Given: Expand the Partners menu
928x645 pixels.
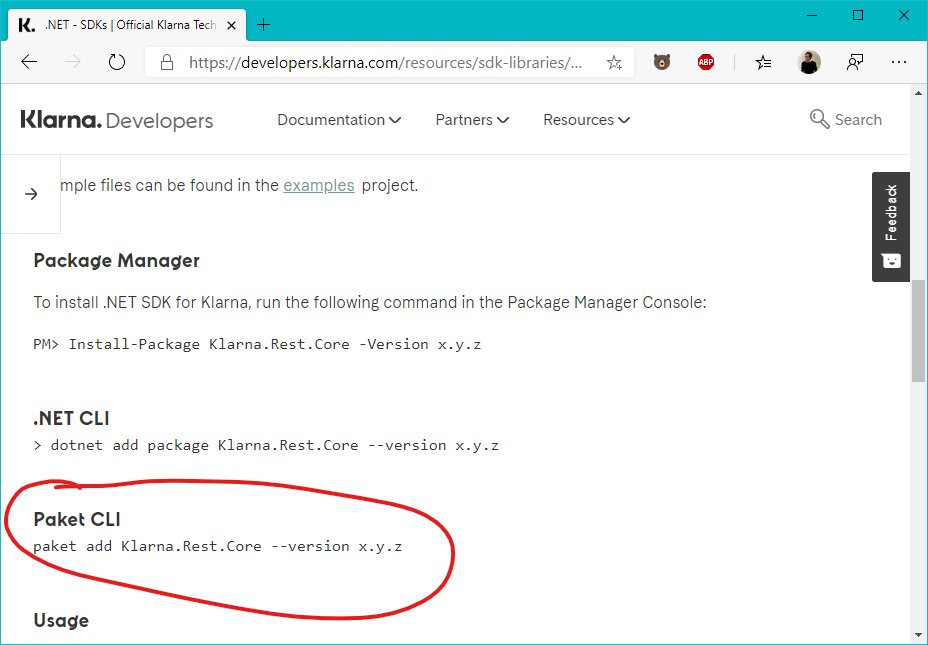Looking at the screenshot, I should [x=472, y=120].
